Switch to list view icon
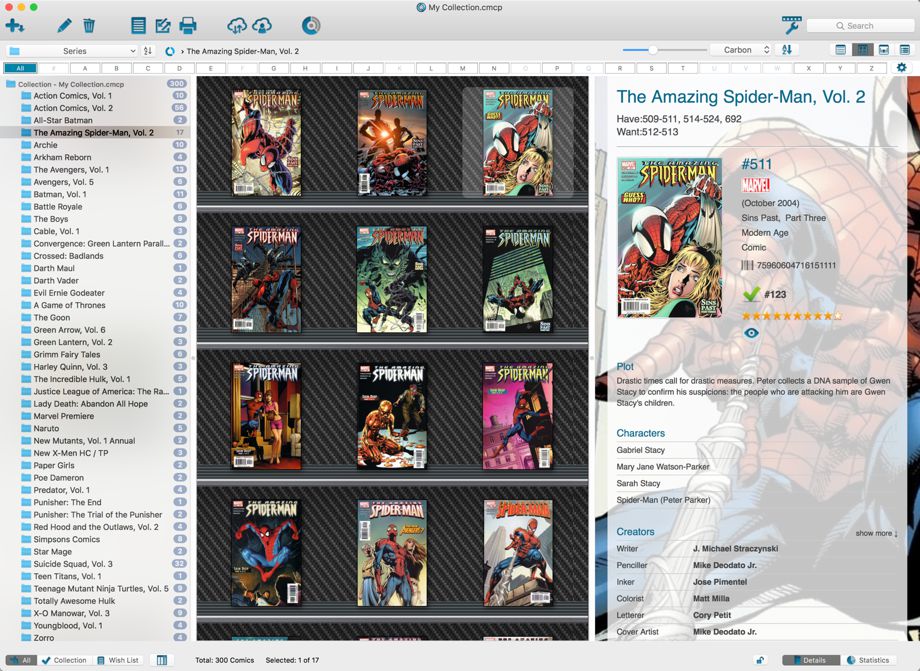The width and height of the screenshot is (920, 671). click(x=840, y=50)
